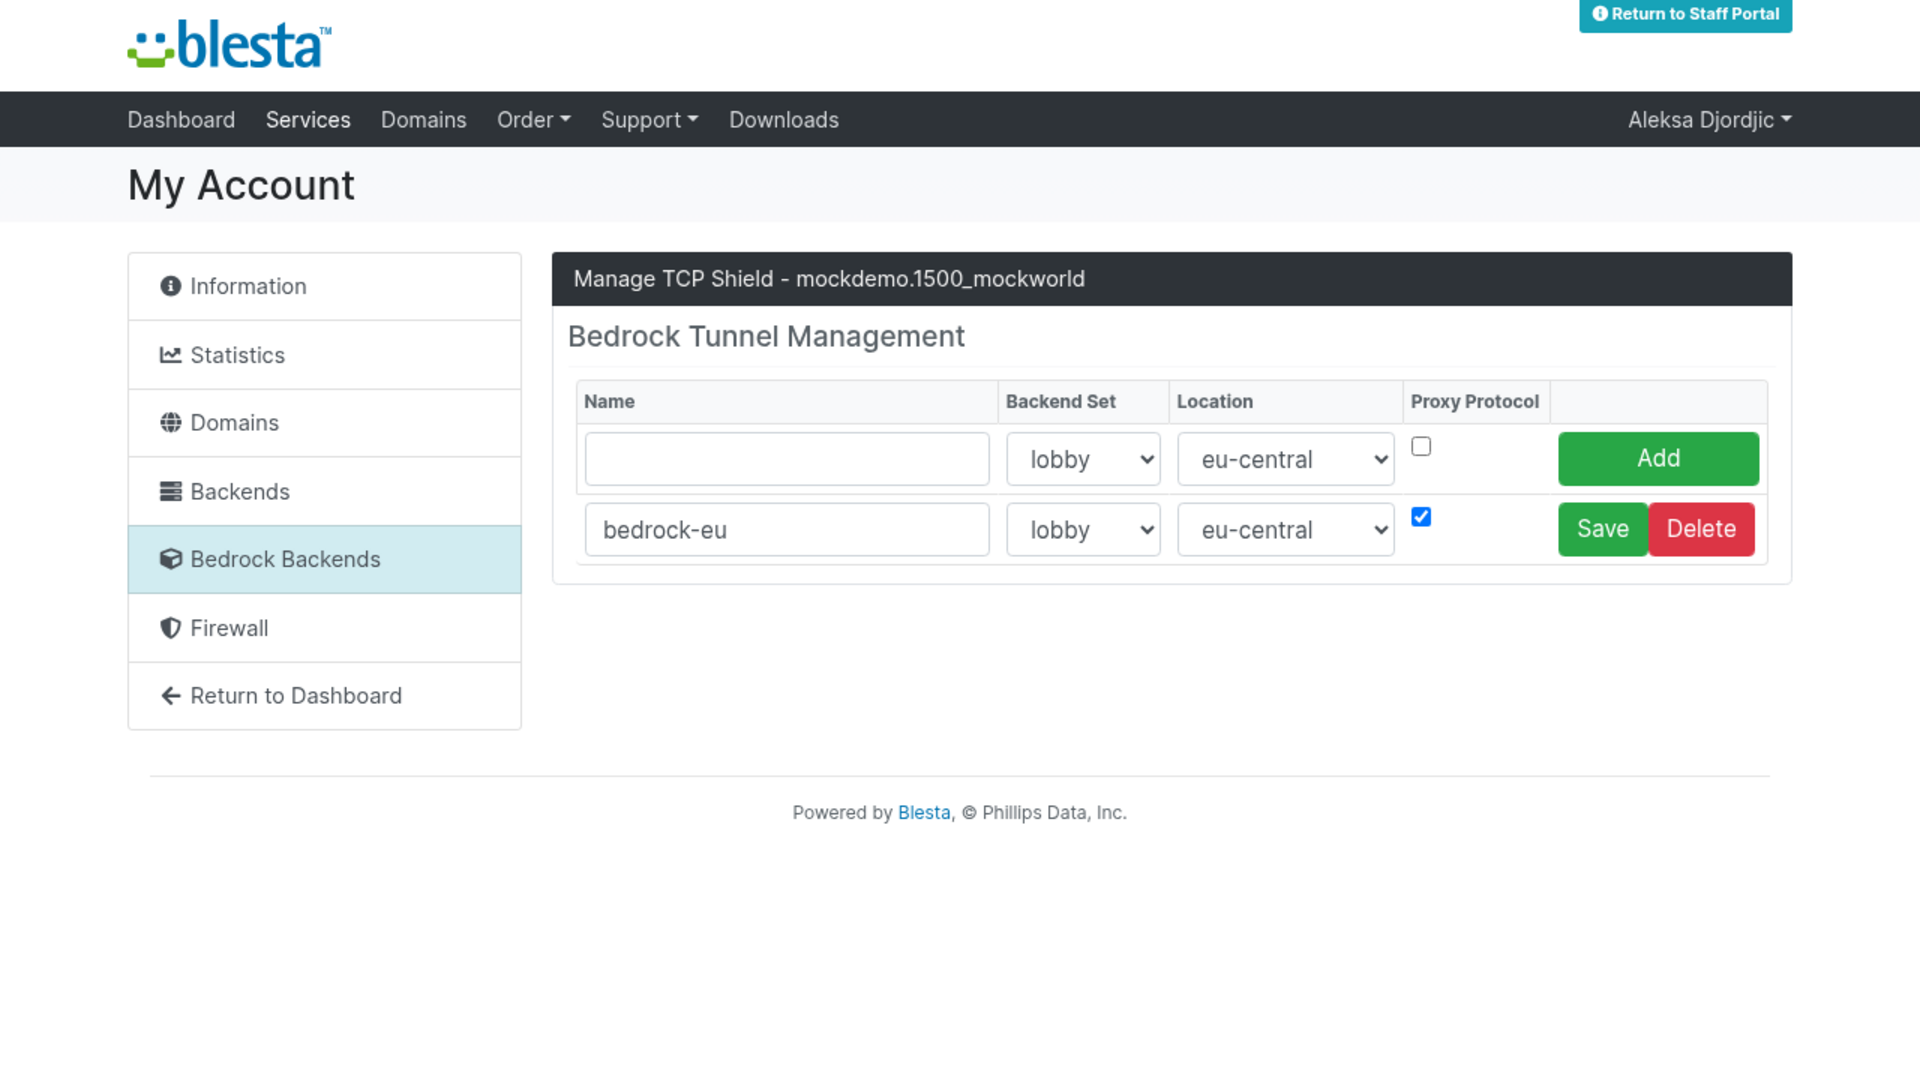Viewport: 1920px width, 1080px height.
Task: Click the Firewall shield icon
Action: [171, 628]
